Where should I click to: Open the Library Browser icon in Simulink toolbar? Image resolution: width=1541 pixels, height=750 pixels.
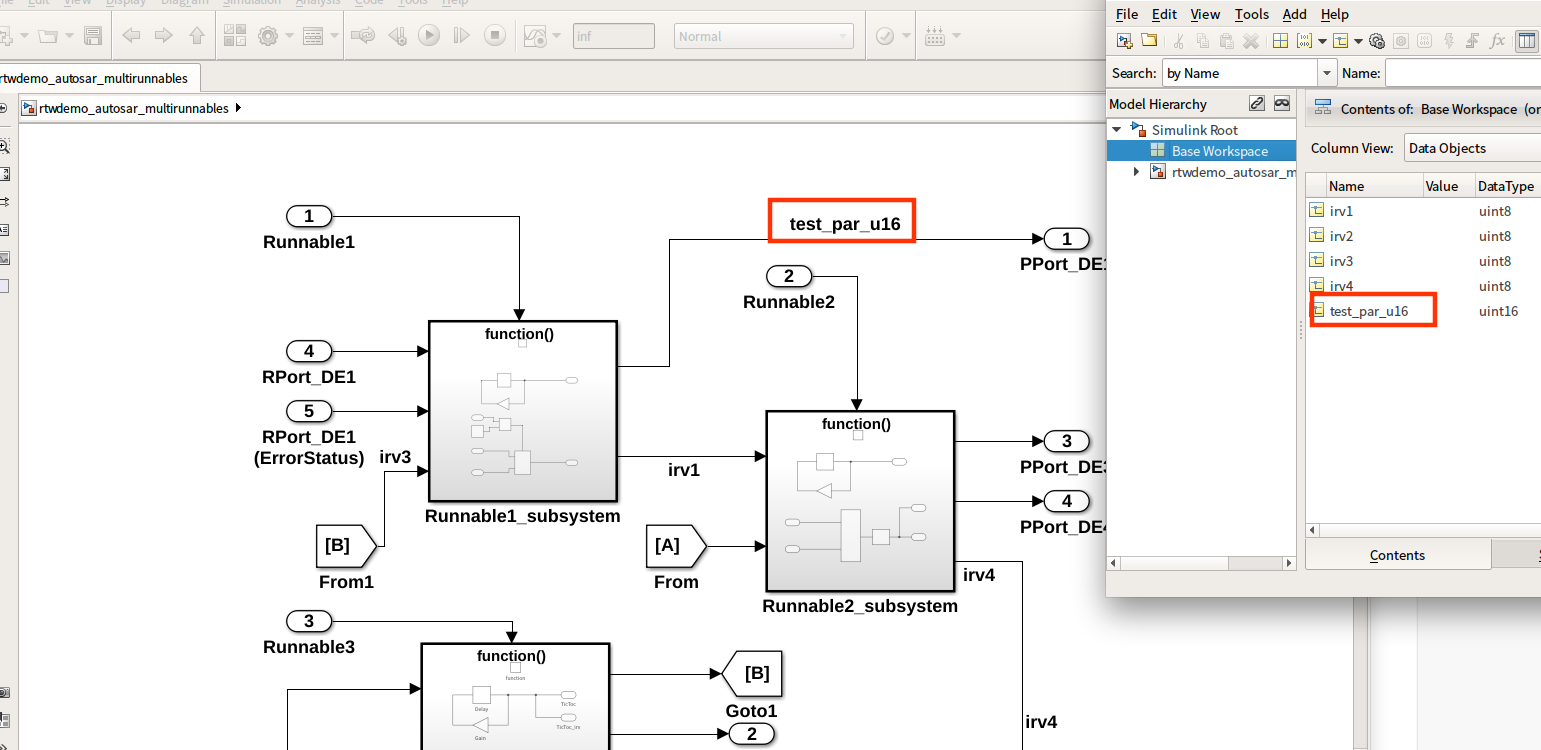[x=235, y=36]
